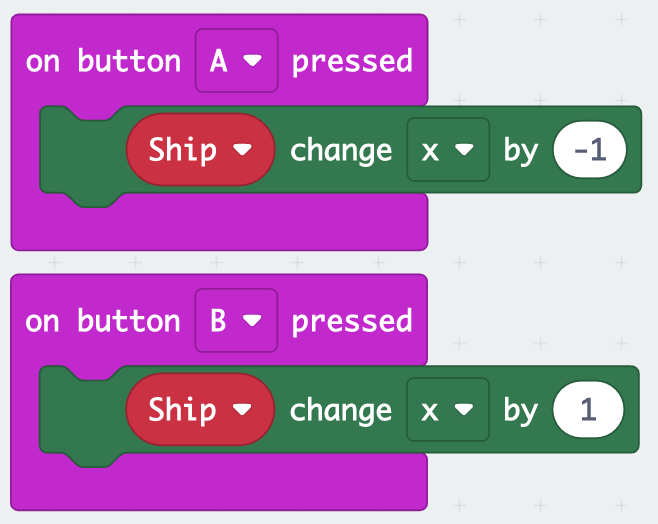Image resolution: width=658 pixels, height=524 pixels.
Task: Click 'change' label in the button B block
Action: (341, 411)
